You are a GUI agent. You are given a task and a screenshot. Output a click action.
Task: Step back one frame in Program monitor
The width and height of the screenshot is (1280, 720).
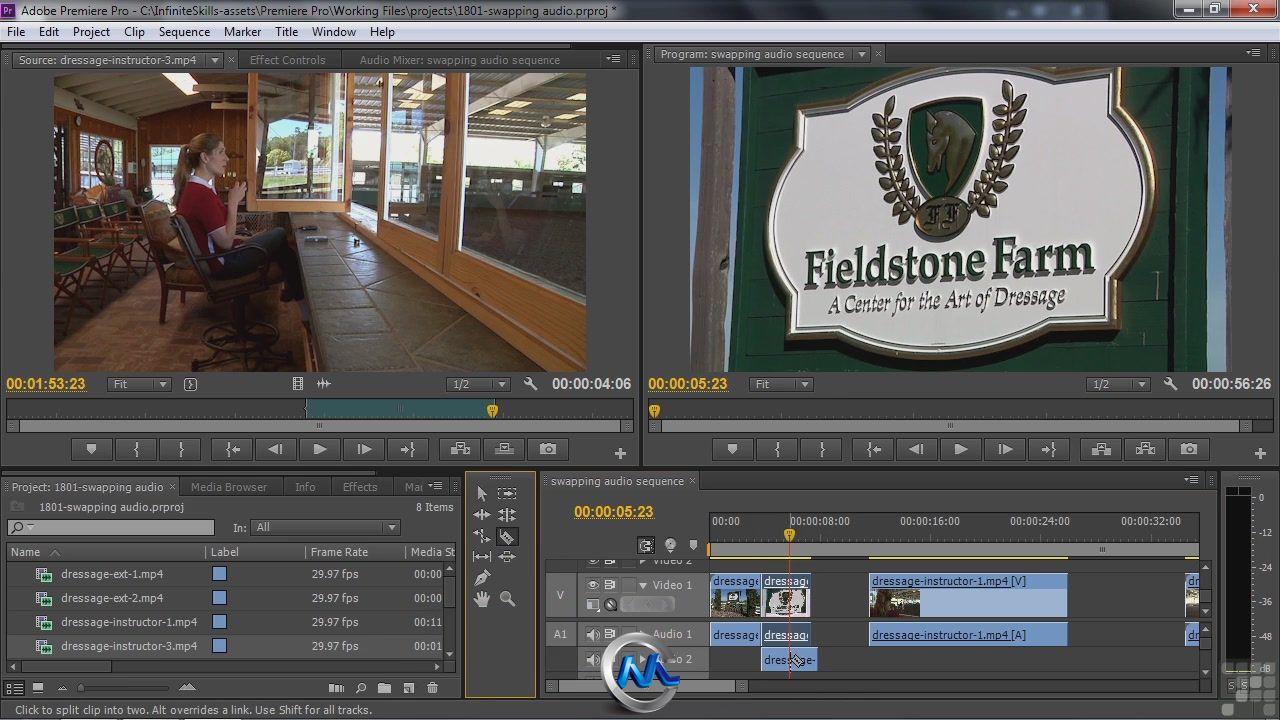916,450
